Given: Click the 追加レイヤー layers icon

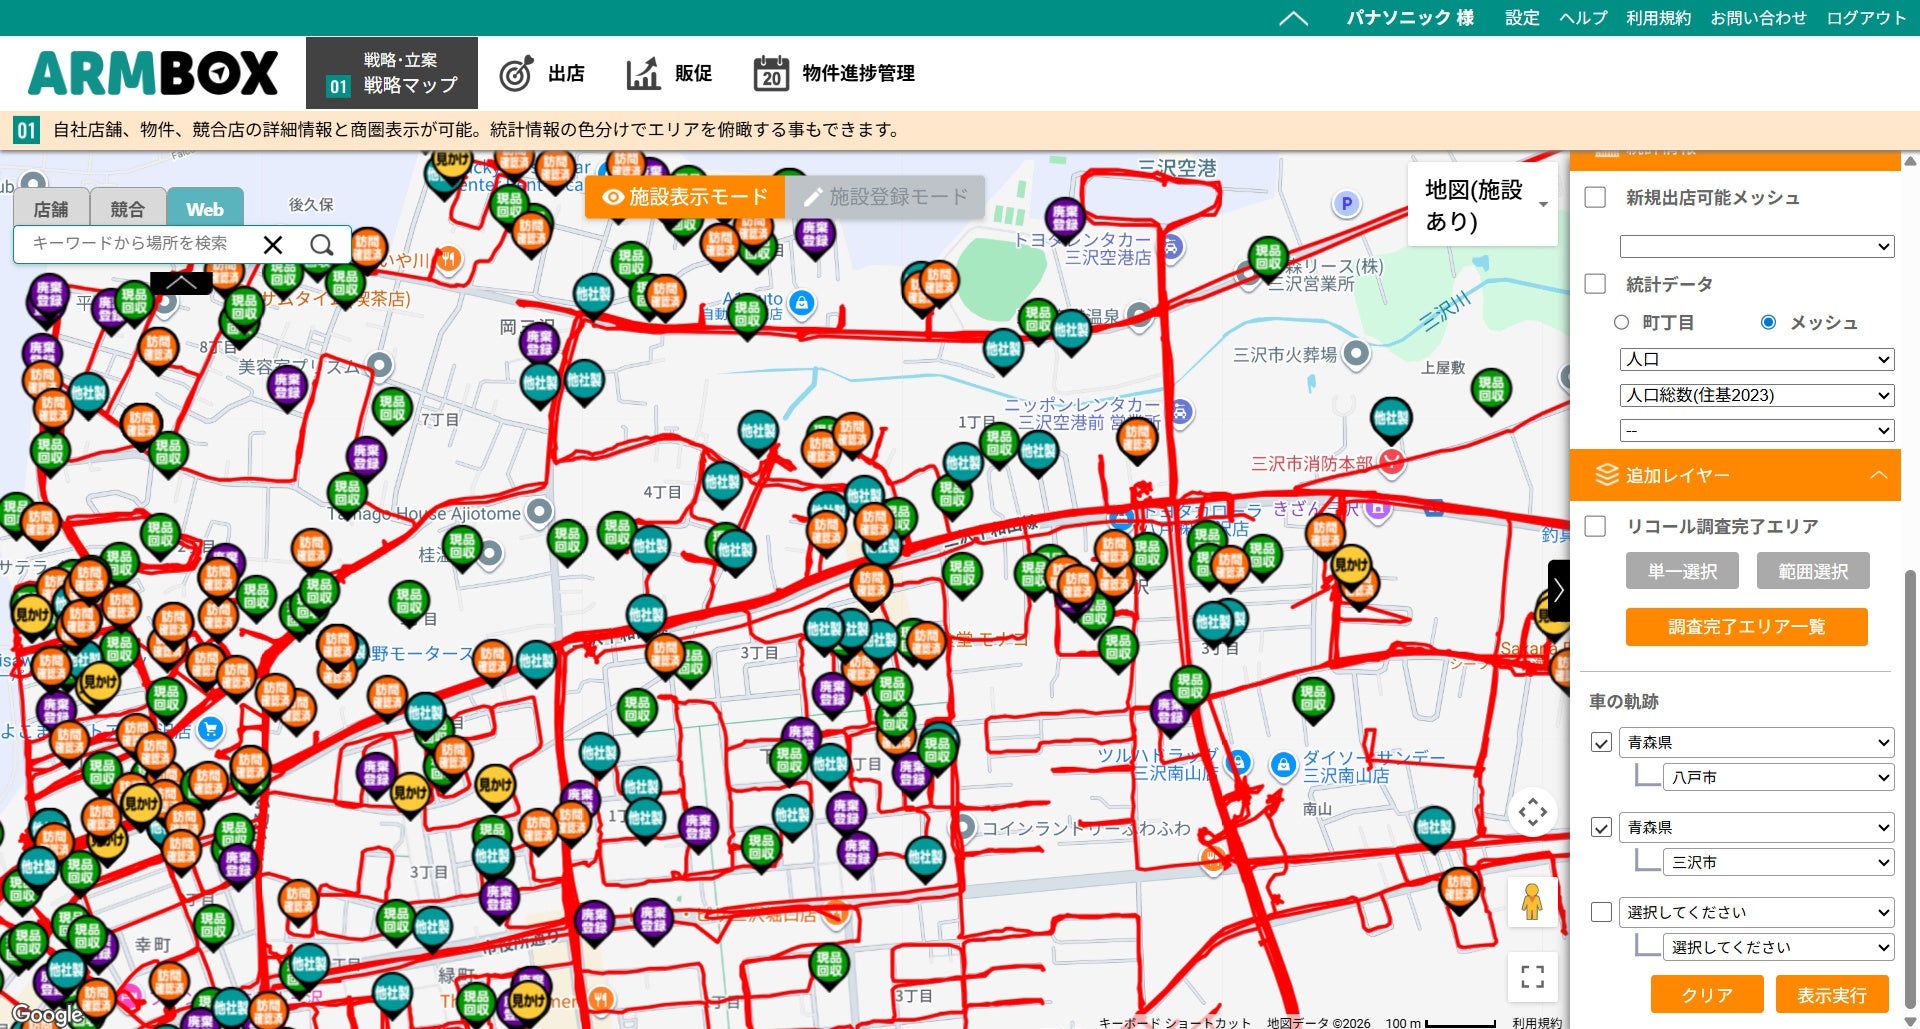Looking at the screenshot, I should click(x=1606, y=475).
